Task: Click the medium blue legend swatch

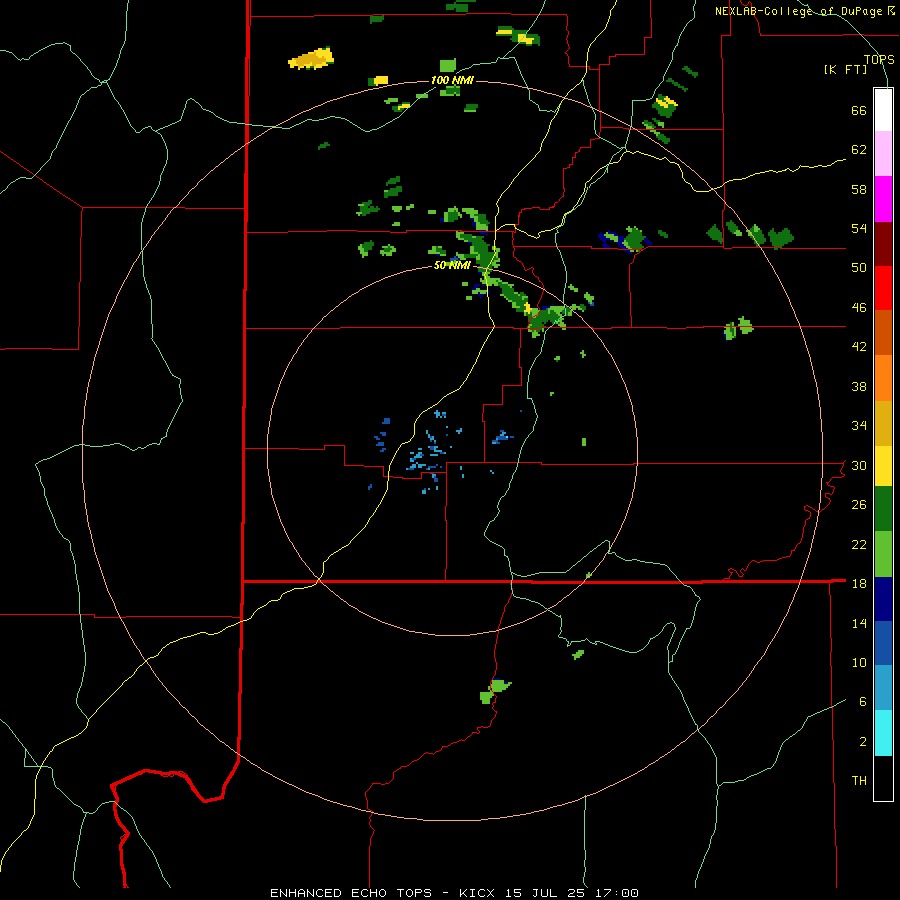Action: point(883,643)
